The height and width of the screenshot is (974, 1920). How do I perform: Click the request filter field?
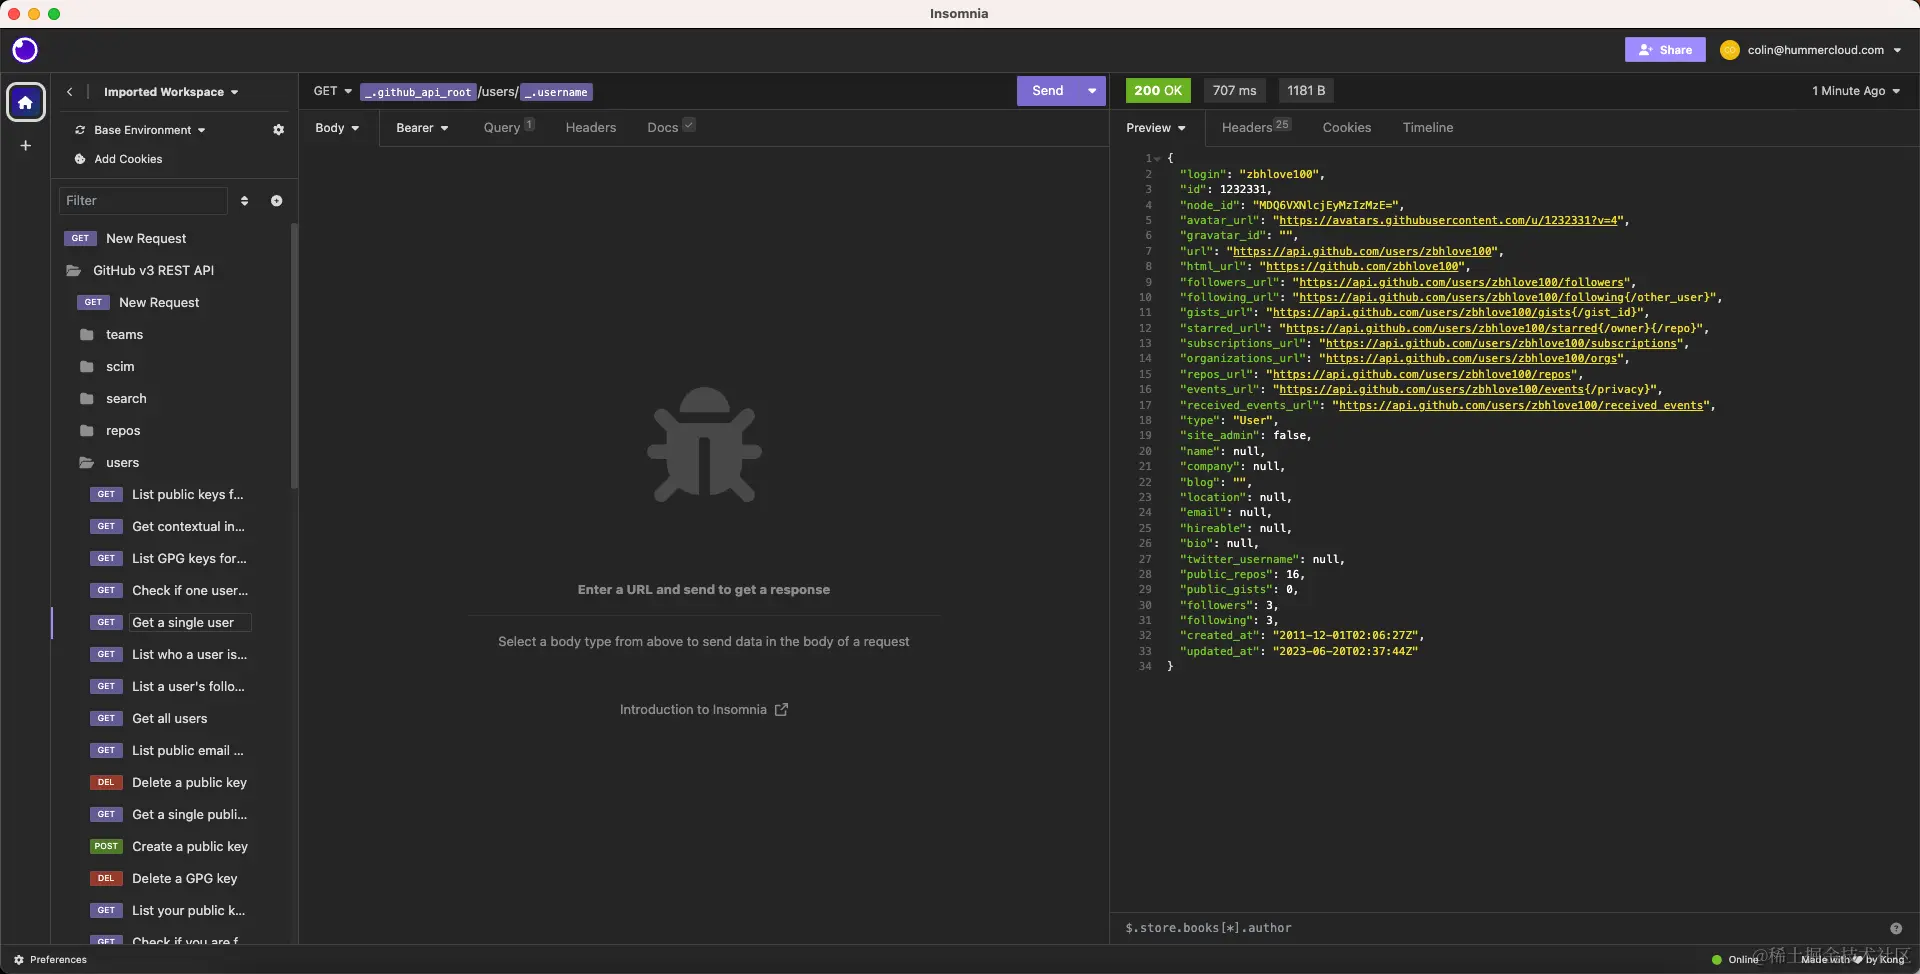(143, 201)
